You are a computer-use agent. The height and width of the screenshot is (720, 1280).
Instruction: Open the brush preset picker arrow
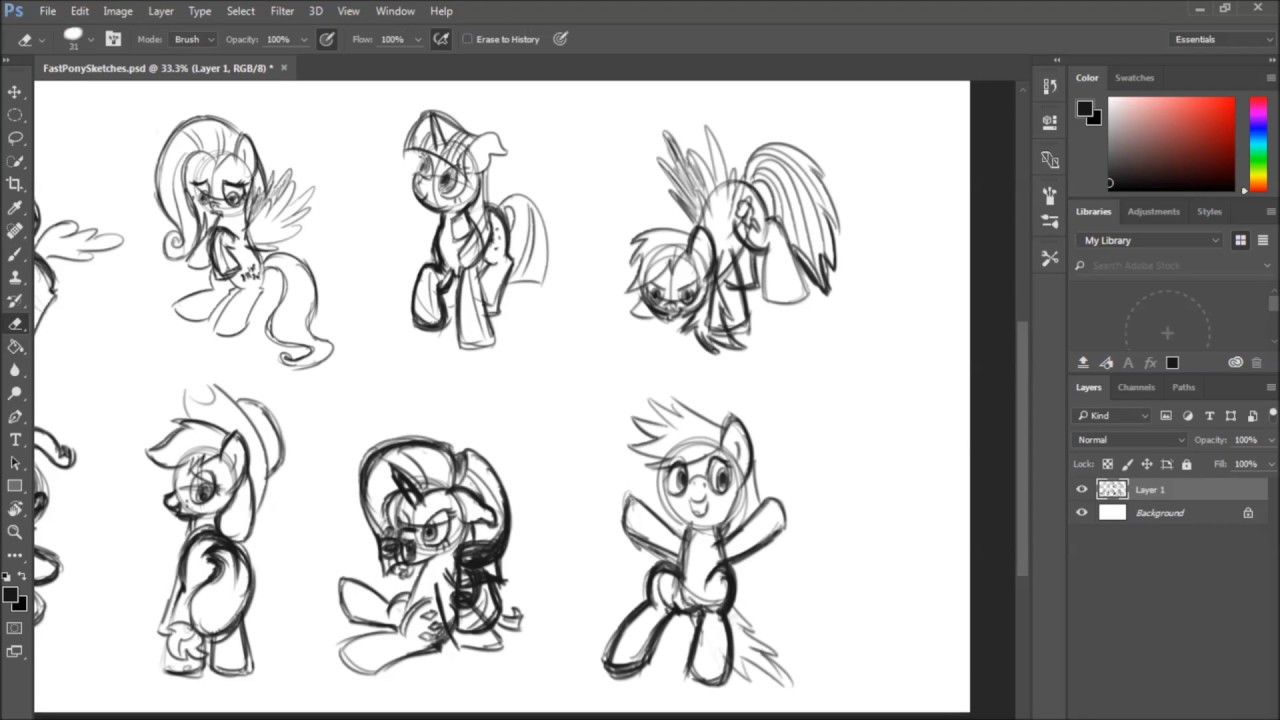(90, 39)
